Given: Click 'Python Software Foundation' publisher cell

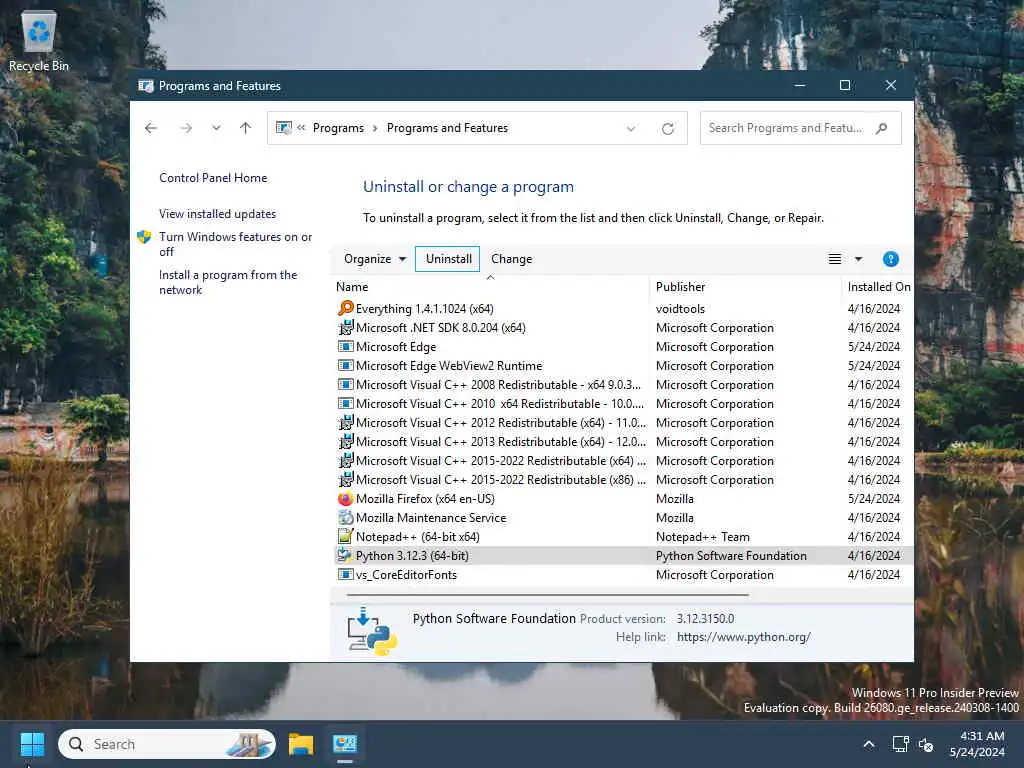Looking at the screenshot, I should pyautogui.click(x=731, y=556).
